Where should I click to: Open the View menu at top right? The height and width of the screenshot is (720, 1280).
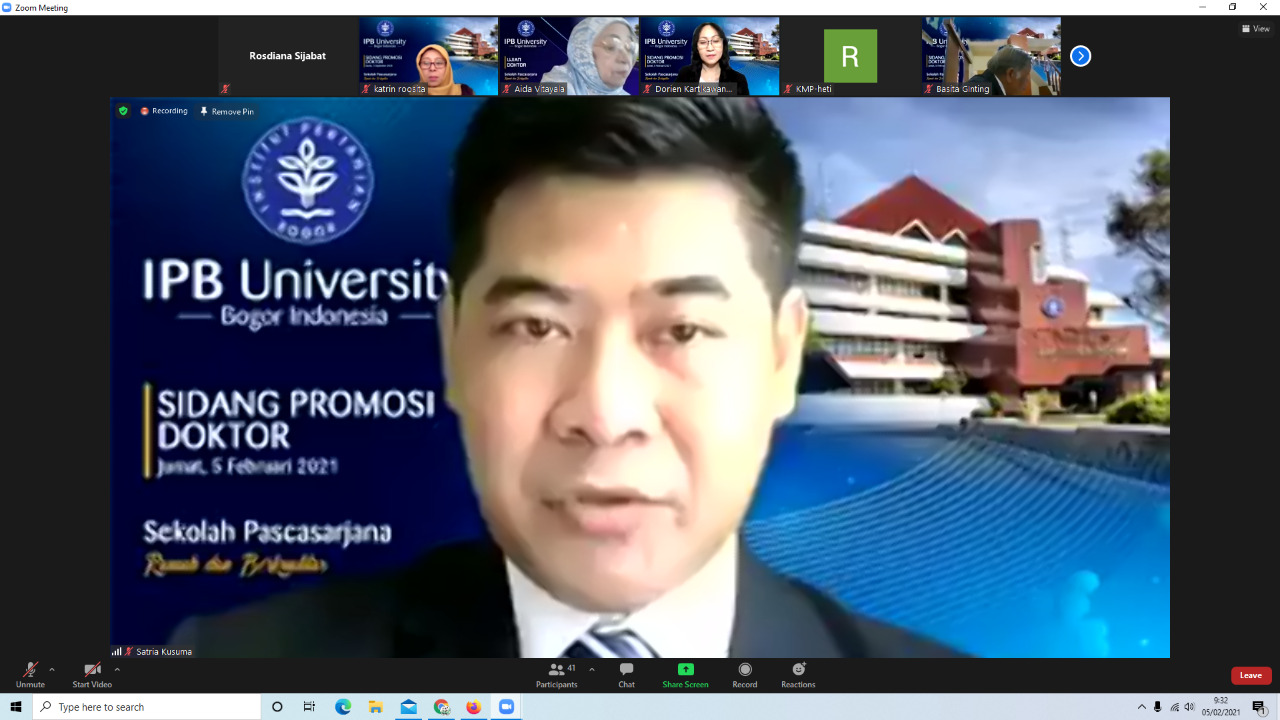1255,28
